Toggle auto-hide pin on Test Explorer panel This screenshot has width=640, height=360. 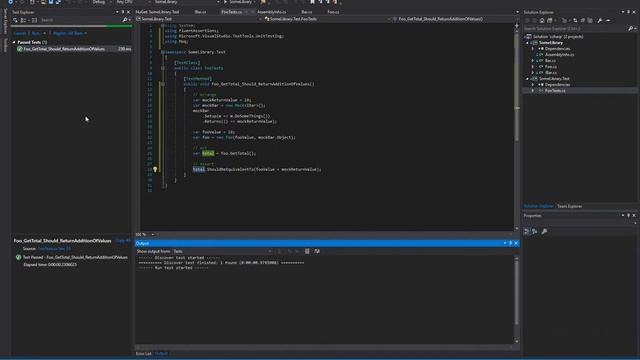pyautogui.click(x=123, y=12)
